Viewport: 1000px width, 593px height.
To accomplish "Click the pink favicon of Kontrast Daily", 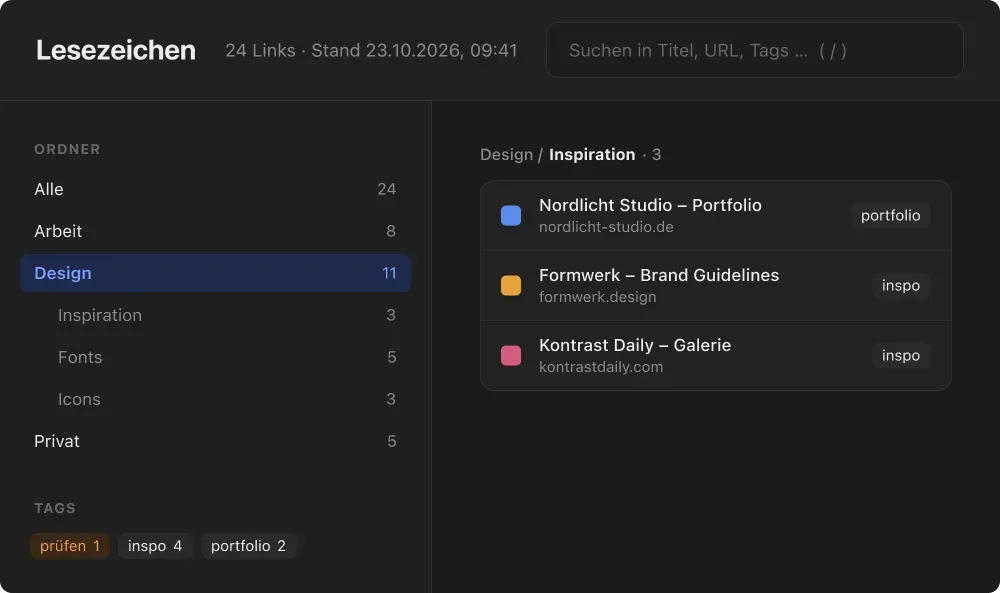I will (x=511, y=356).
